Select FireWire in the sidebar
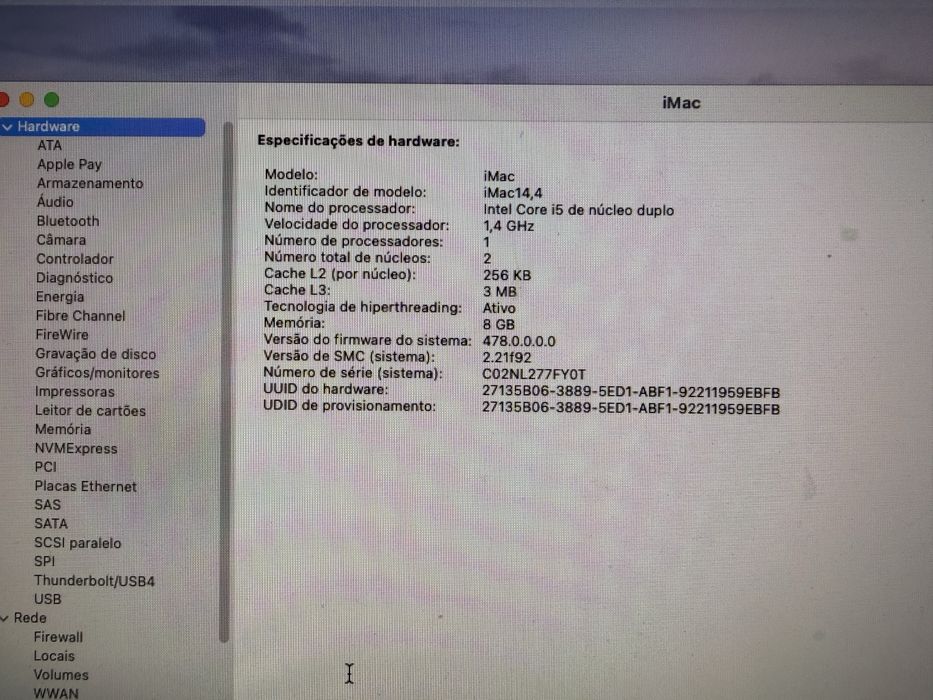Viewport: 933px width, 700px height. coord(61,335)
